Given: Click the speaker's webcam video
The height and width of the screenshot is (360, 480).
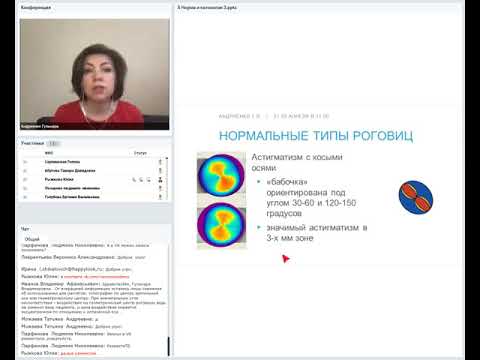Looking at the screenshot, I should (x=95, y=74).
